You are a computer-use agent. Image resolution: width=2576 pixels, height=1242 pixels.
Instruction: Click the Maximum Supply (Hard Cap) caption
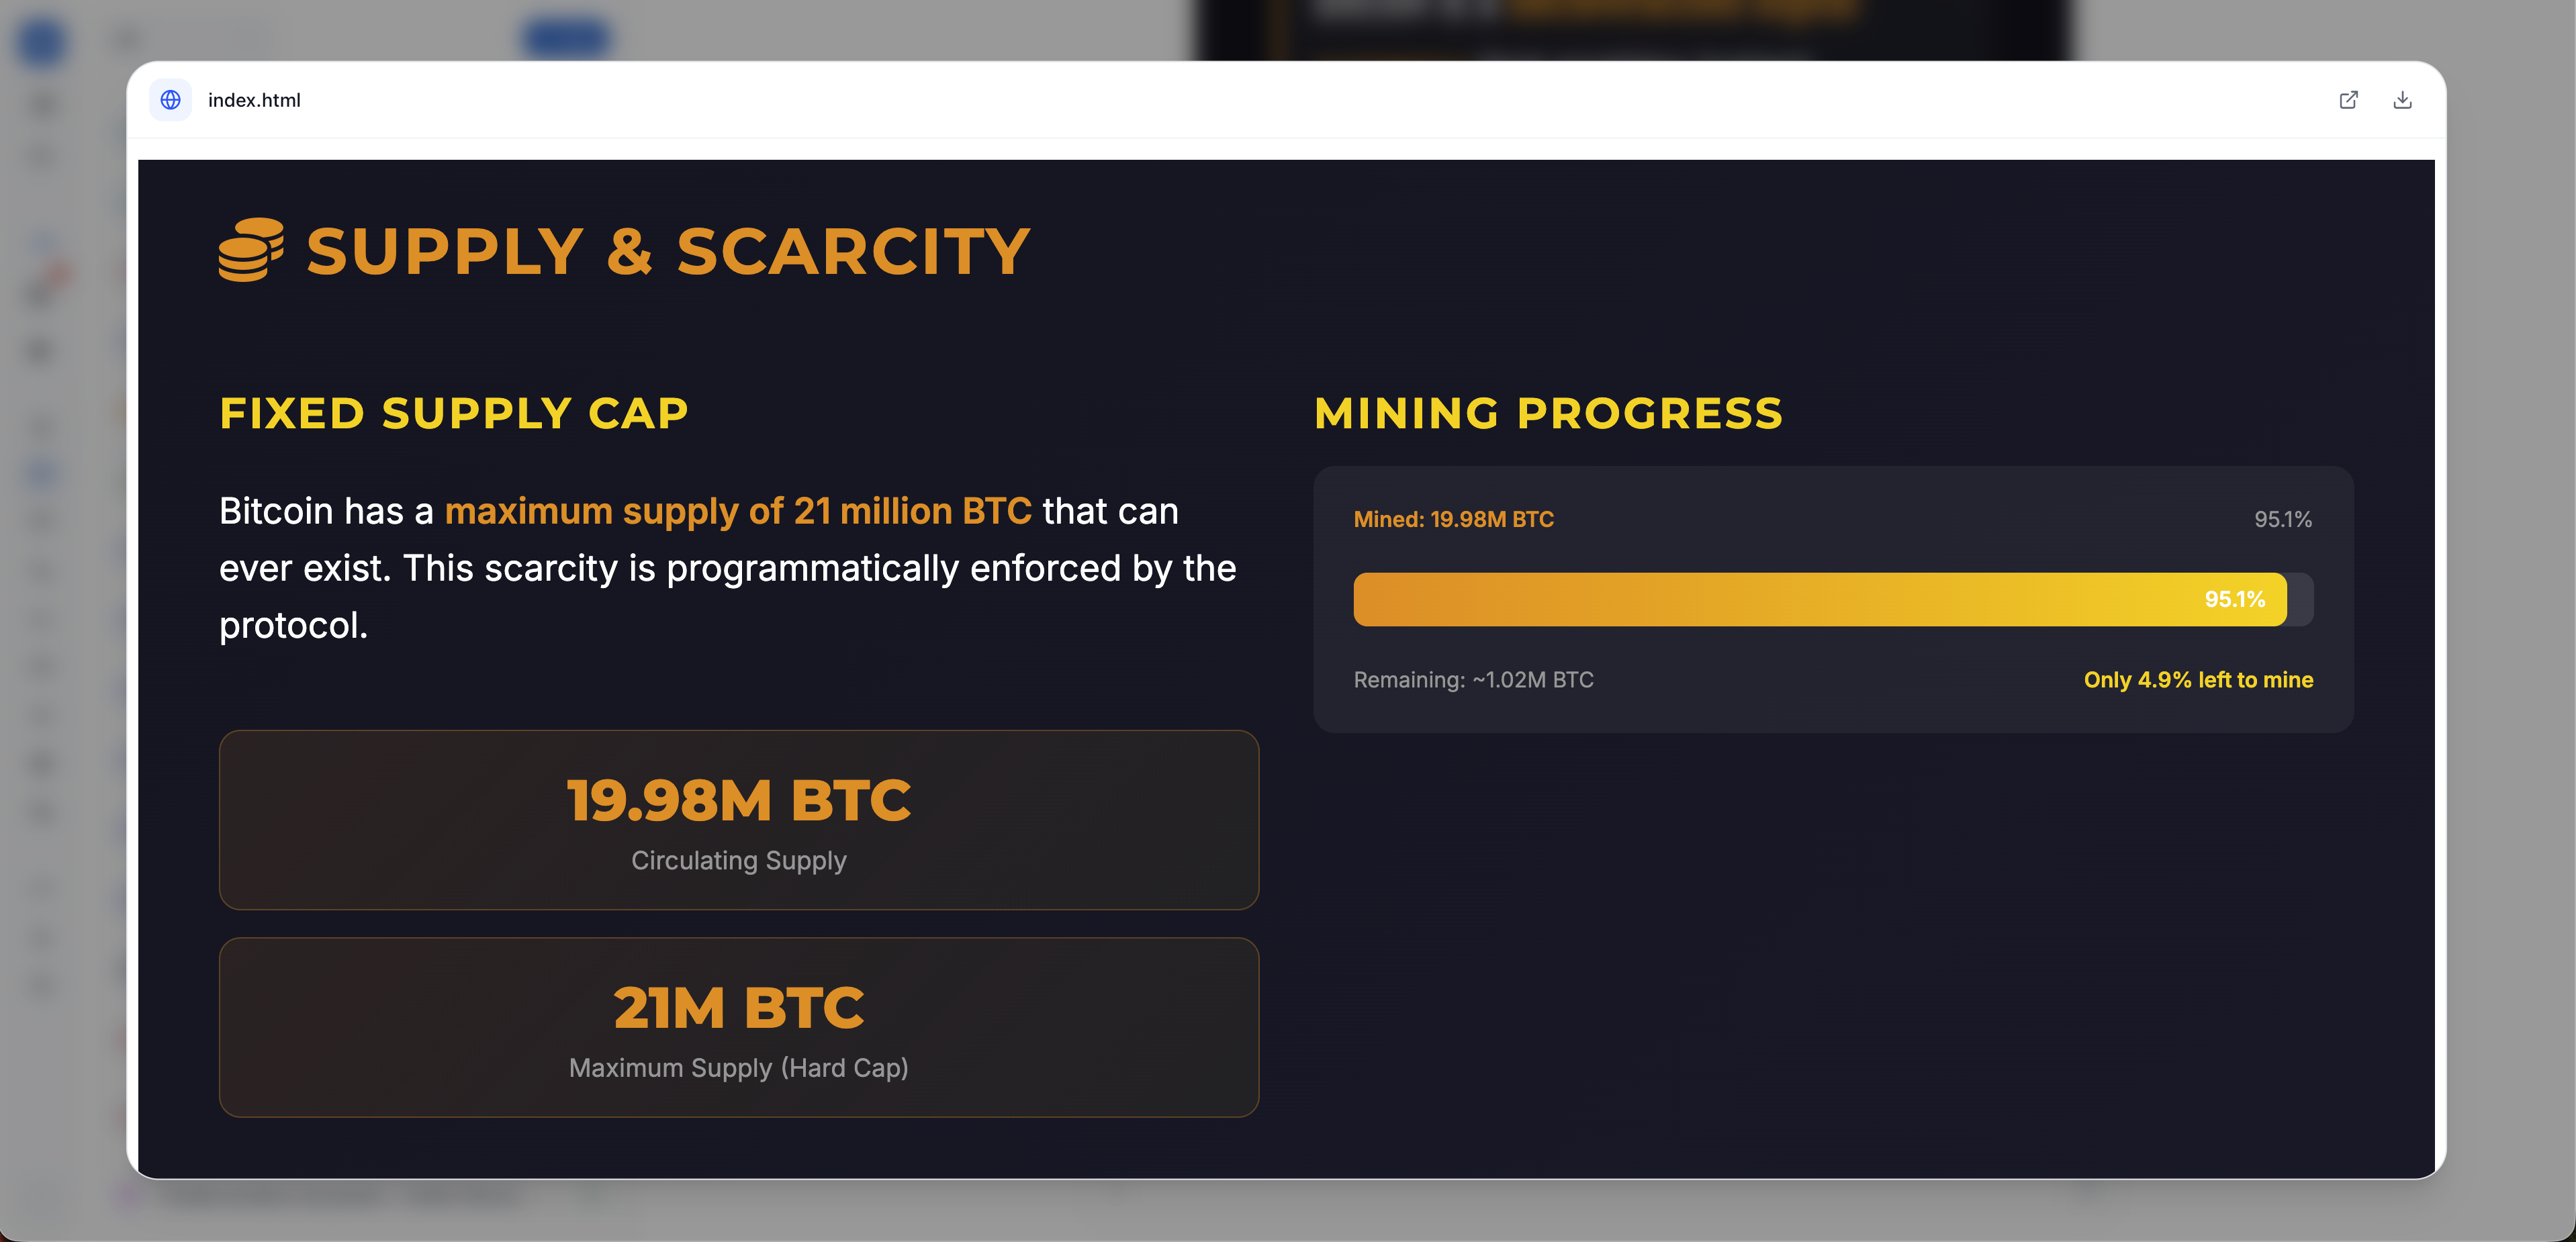click(739, 1068)
